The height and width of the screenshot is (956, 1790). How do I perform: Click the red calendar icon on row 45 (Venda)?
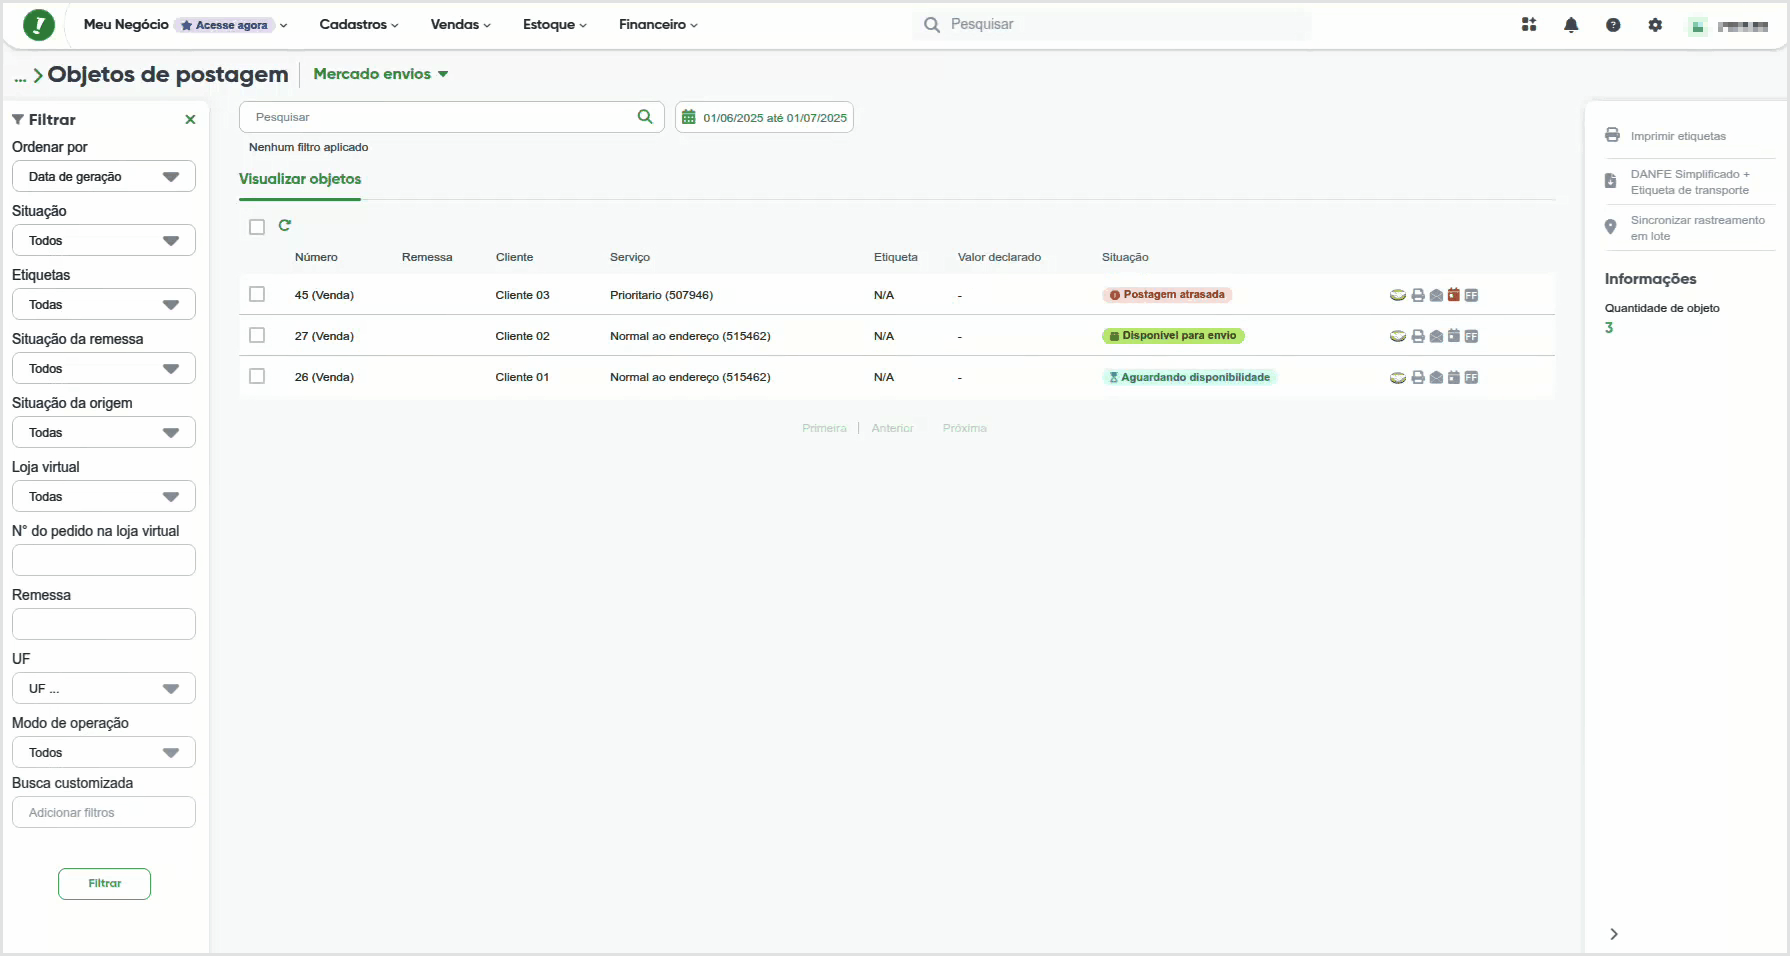[x=1454, y=295]
